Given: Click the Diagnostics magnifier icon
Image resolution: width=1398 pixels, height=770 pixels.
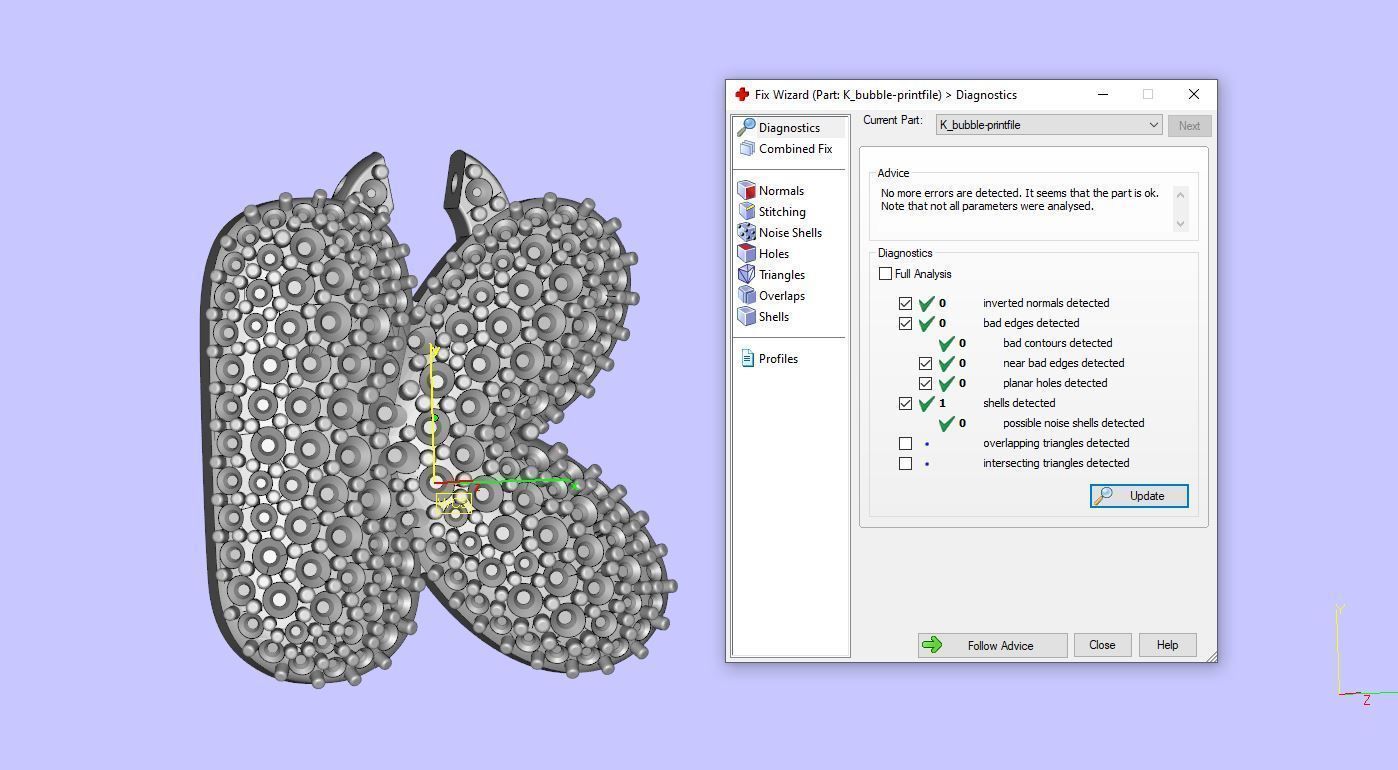Looking at the screenshot, I should click(746, 127).
